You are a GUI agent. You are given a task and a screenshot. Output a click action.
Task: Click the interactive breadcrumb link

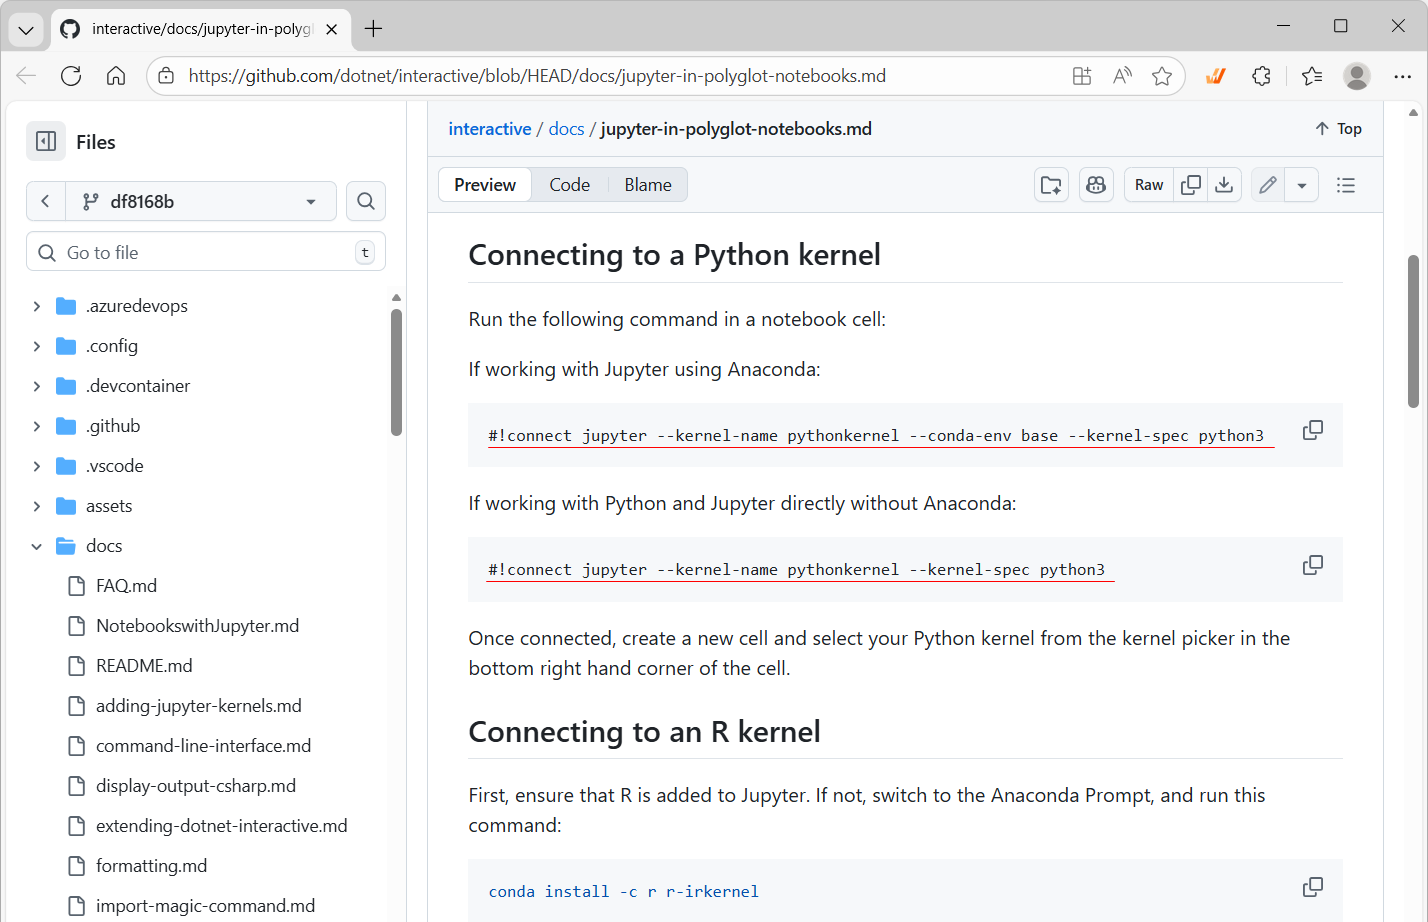[490, 129]
